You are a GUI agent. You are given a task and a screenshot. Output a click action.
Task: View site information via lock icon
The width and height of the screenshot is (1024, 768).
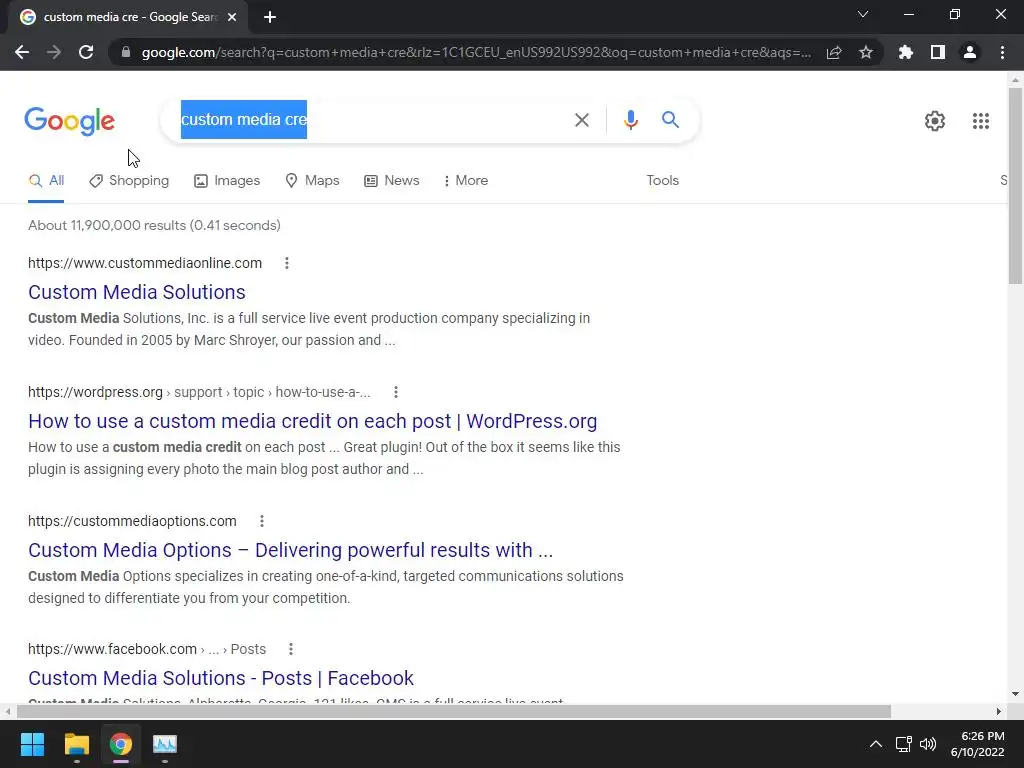click(126, 52)
